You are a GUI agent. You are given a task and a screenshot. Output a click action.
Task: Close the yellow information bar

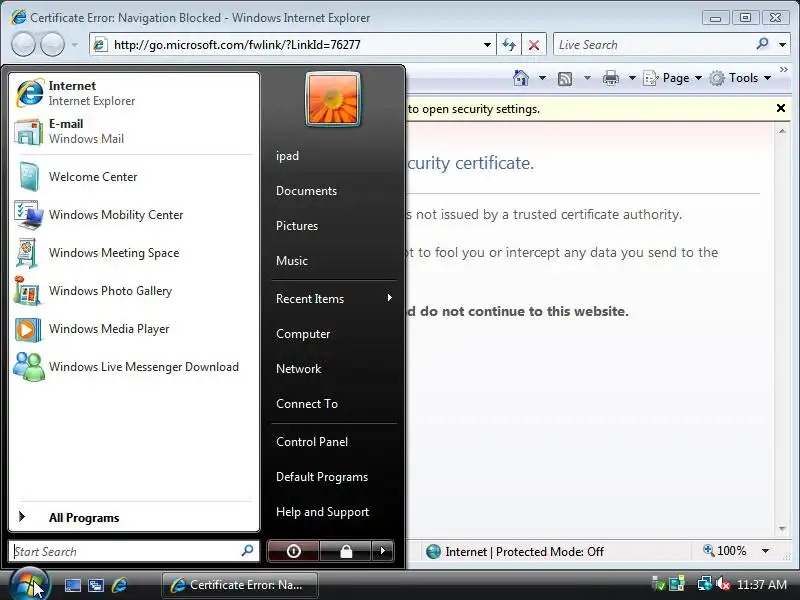pyautogui.click(x=781, y=108)
